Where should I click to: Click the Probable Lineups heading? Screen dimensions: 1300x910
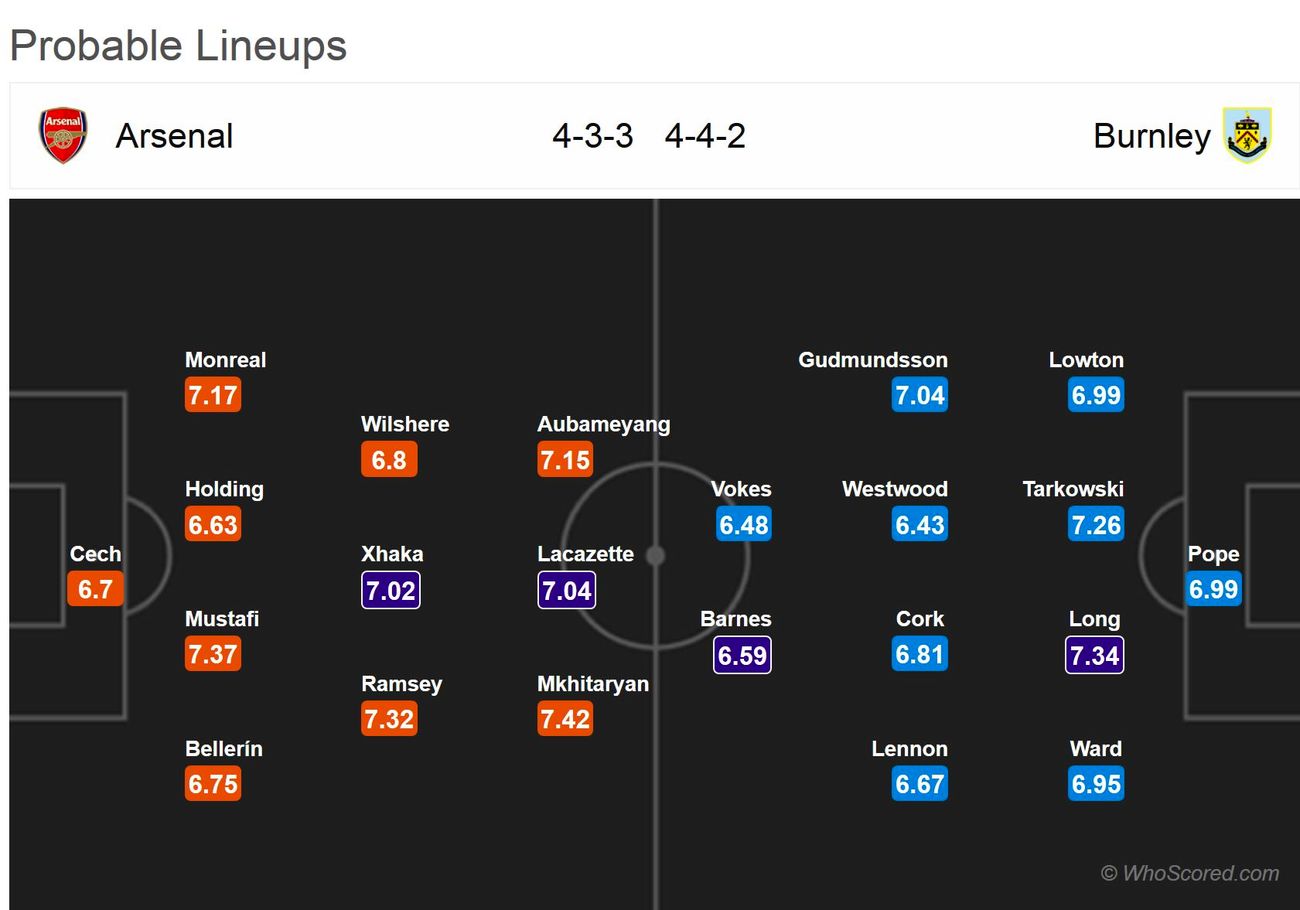tap(178, 46)
